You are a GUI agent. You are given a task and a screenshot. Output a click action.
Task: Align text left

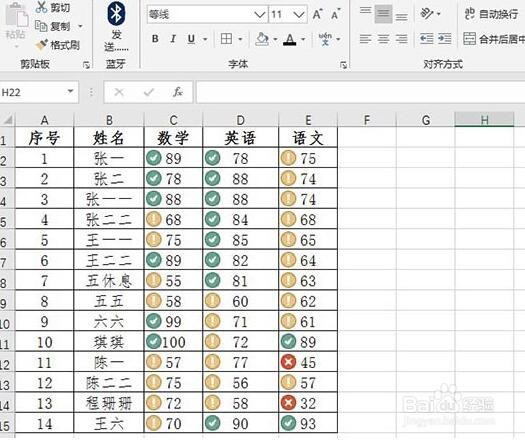365,39
